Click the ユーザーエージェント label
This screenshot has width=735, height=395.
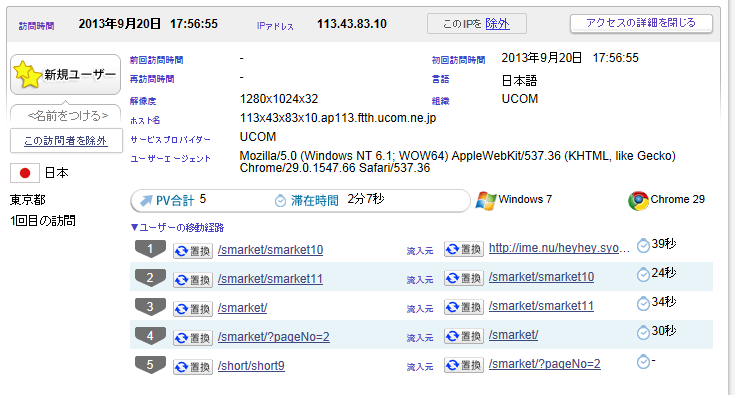[x=170, y=159]
